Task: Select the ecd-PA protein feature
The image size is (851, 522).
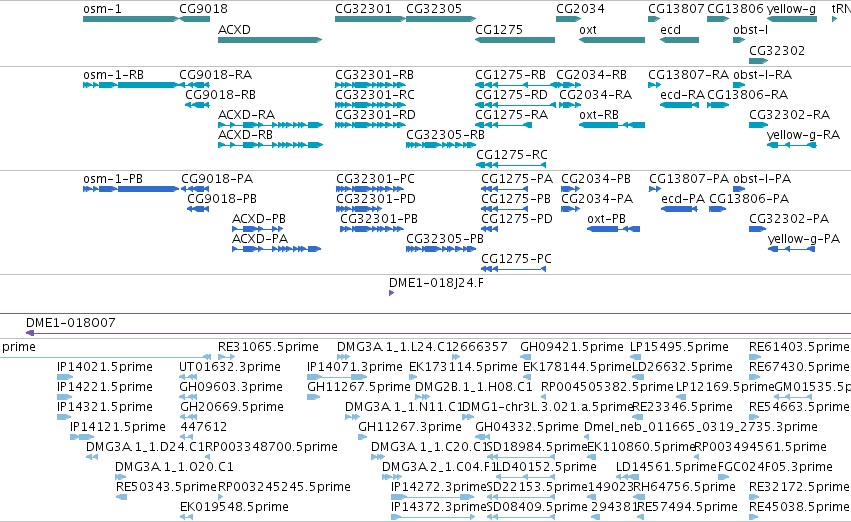Action: [679, 209]
